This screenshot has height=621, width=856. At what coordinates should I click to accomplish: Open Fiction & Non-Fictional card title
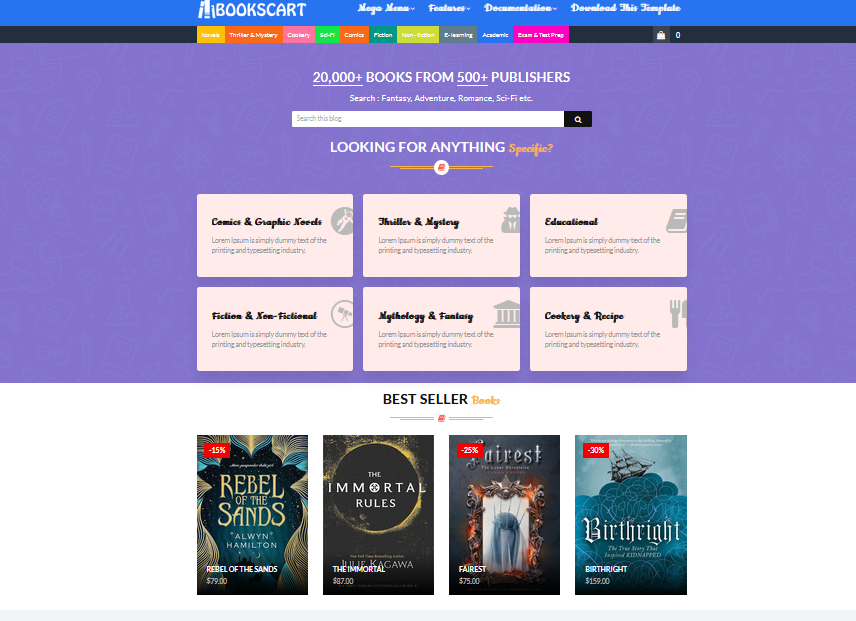[x=264, y=315]
